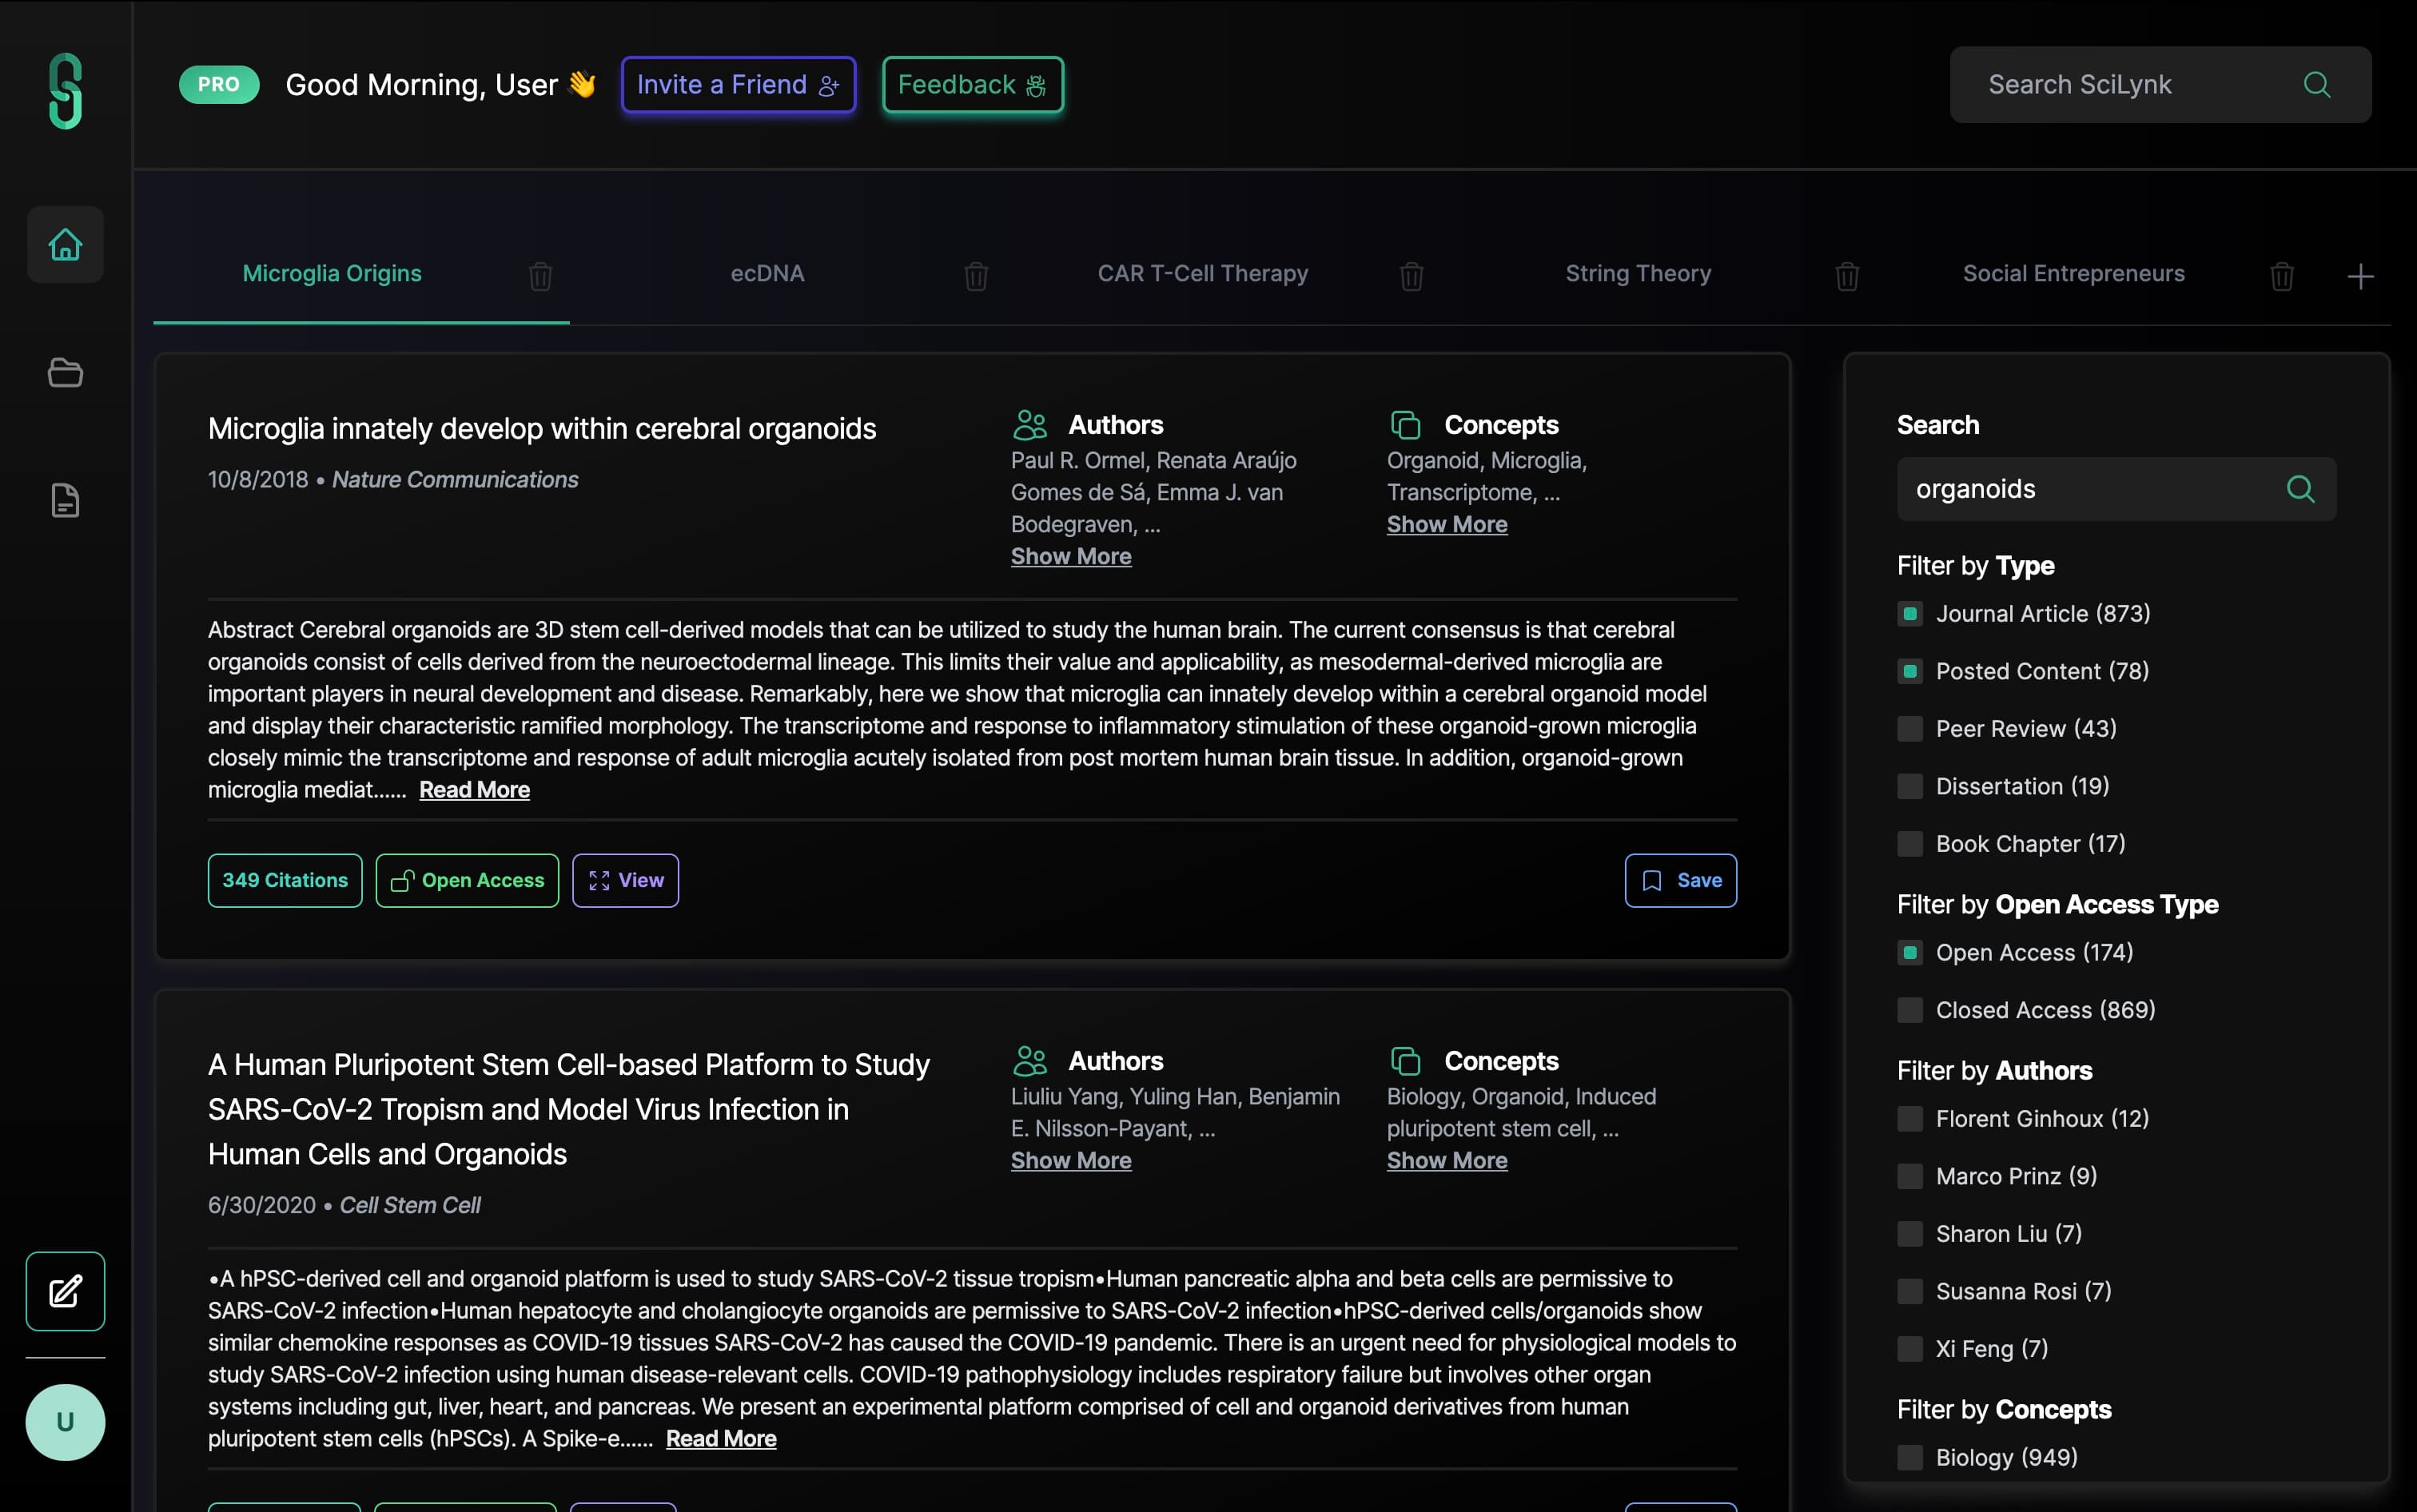Add a new tab with the plus icon

pyautogui.click(x=2360, y=276)
